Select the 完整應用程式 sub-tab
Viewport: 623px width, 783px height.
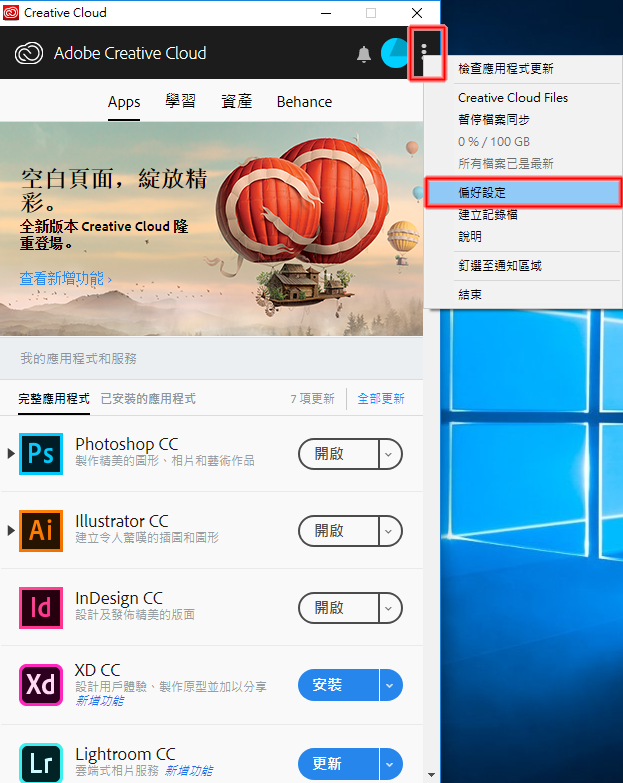(54, 398)
